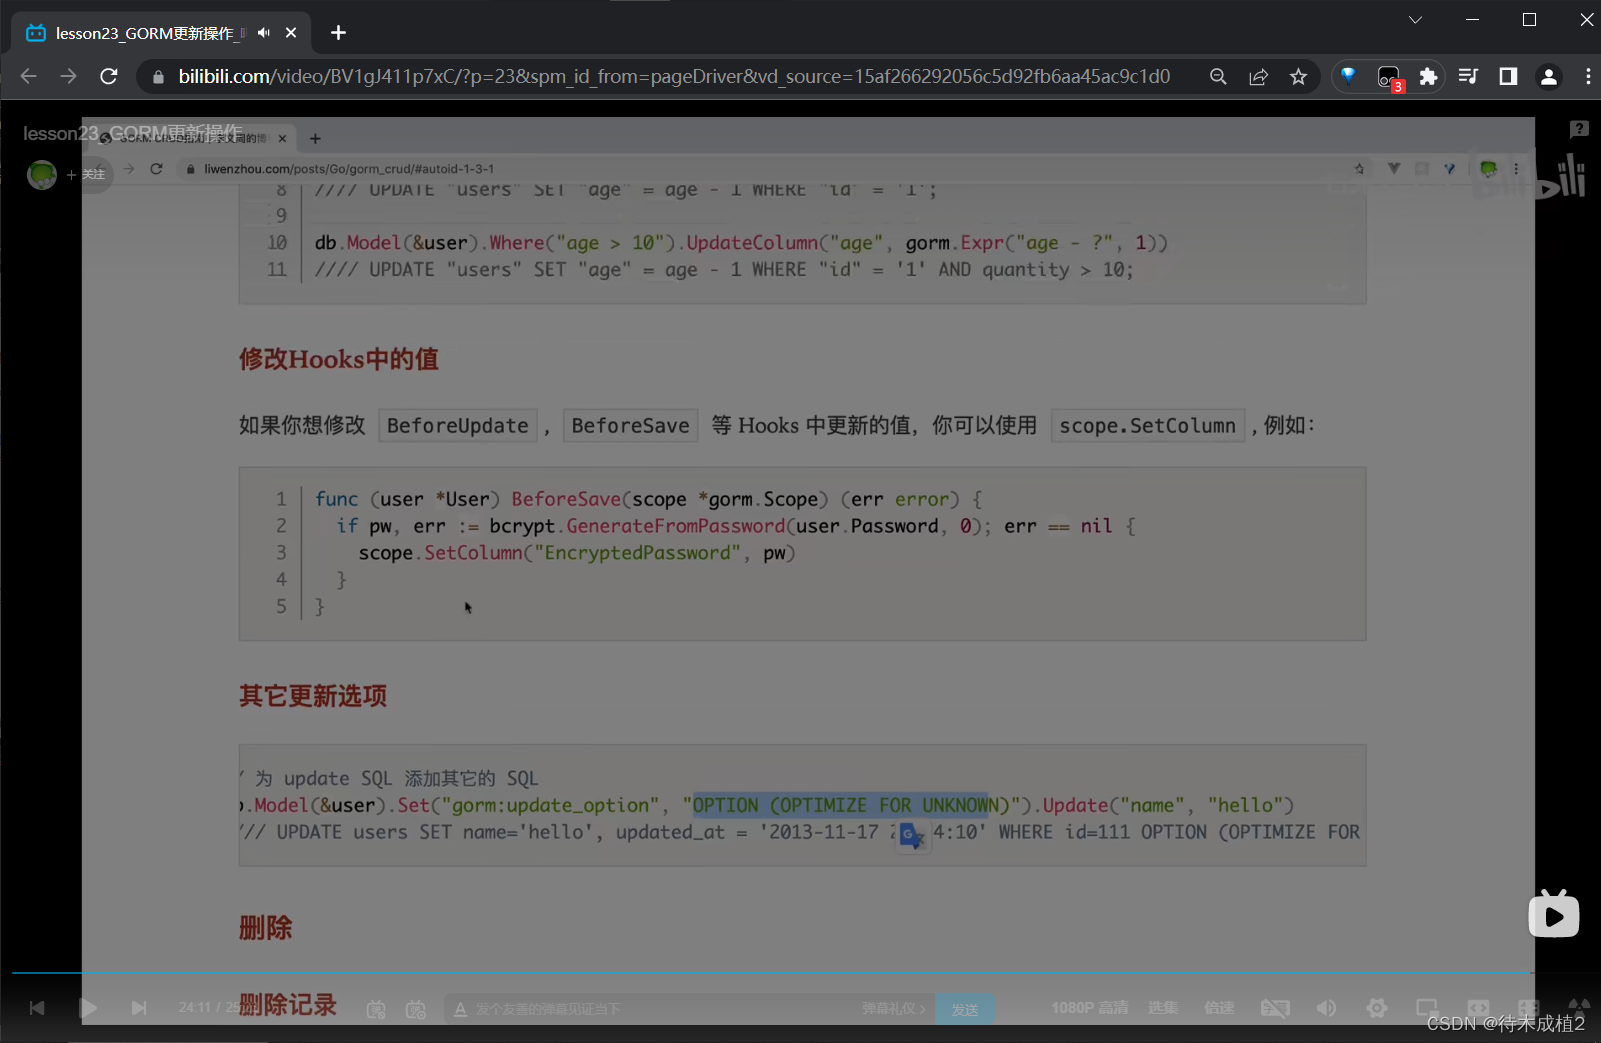
Task: Click the floating bilibili TV play icon
Action: tap(1554, 914)
